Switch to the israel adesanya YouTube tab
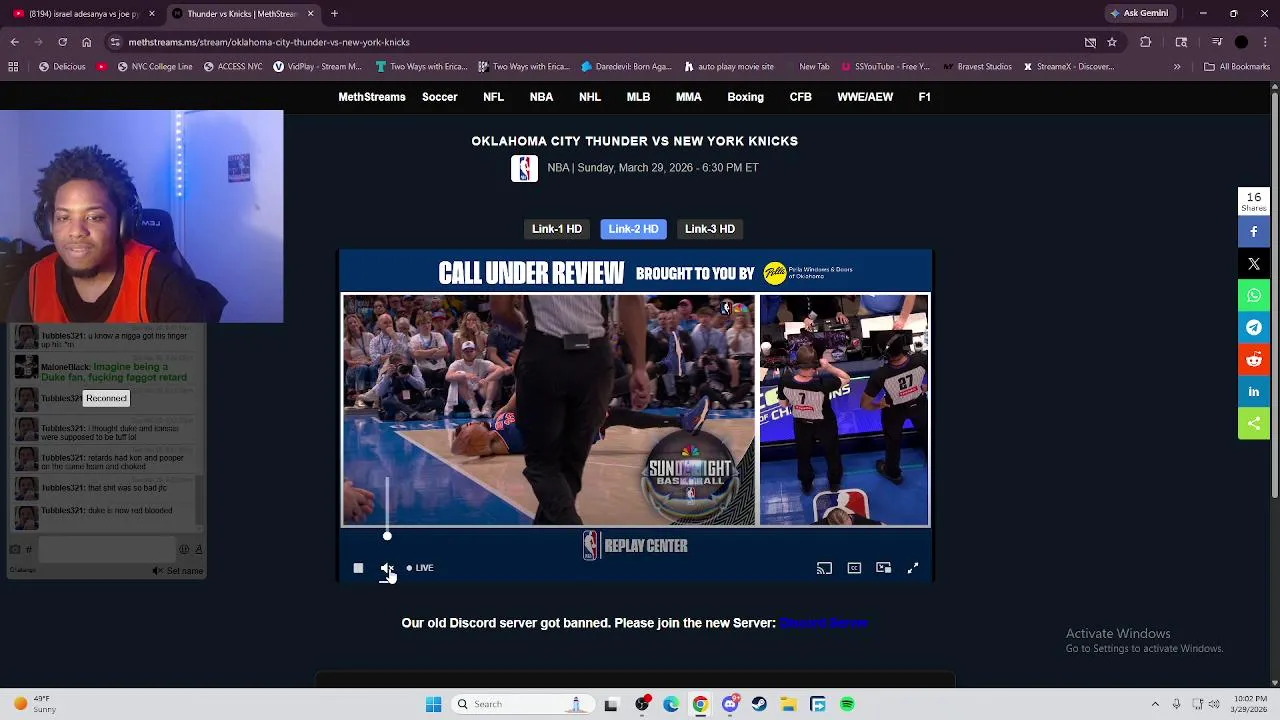The height and width of the screenshot is (720, 1280). (84, 14)
